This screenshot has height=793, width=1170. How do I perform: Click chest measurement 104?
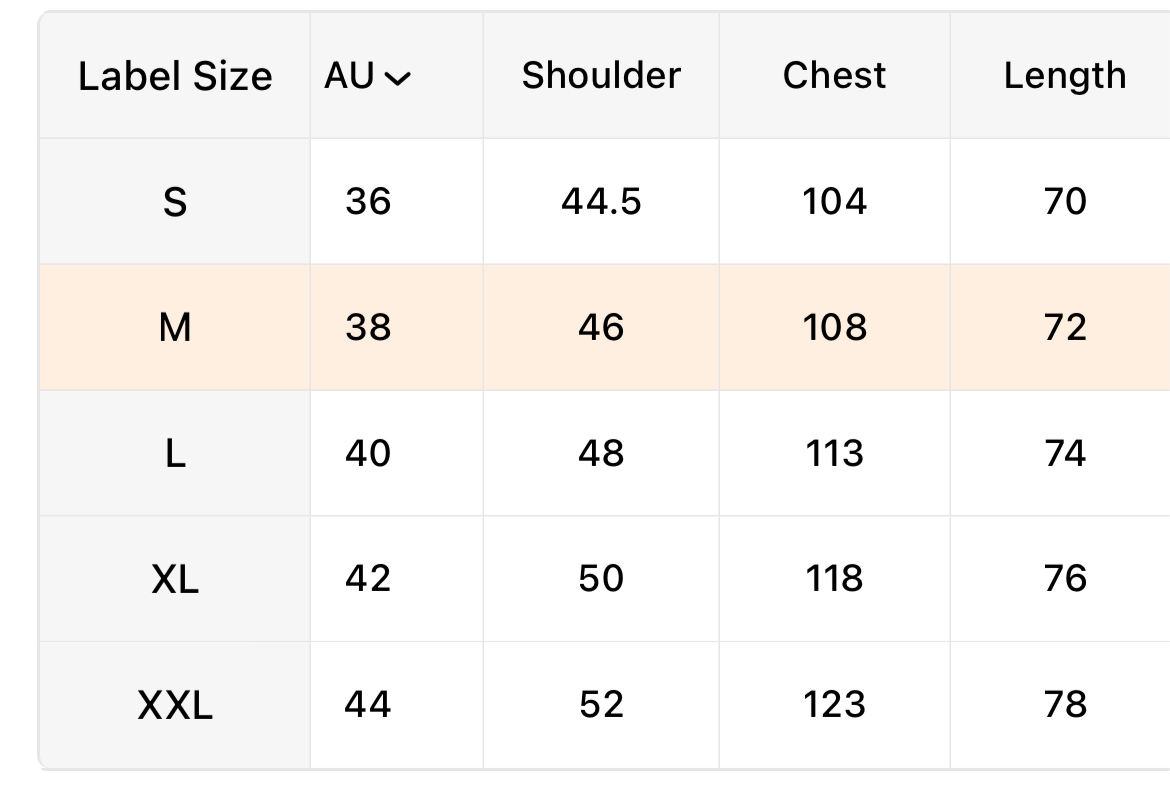(834, 202)
